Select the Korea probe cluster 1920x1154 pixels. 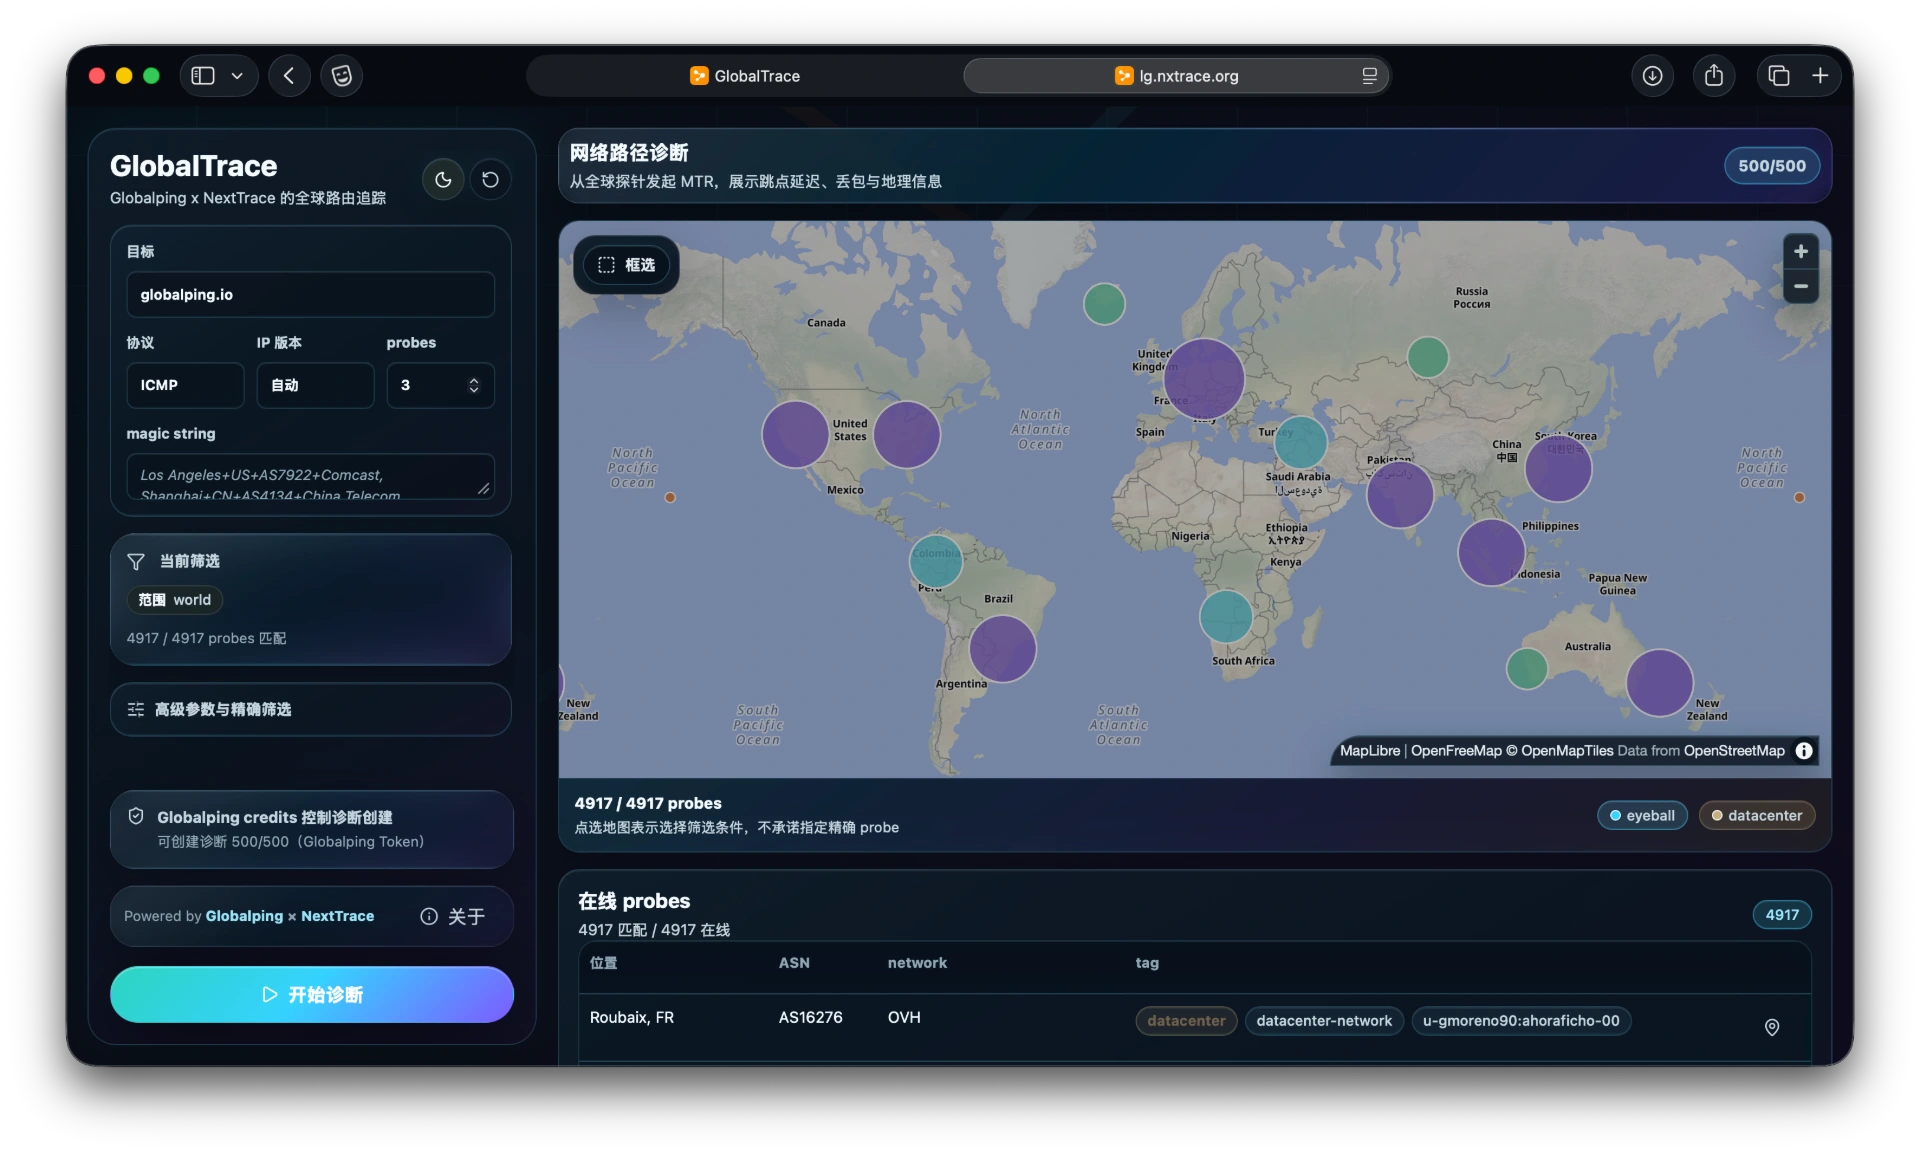tap(1559, 469)
